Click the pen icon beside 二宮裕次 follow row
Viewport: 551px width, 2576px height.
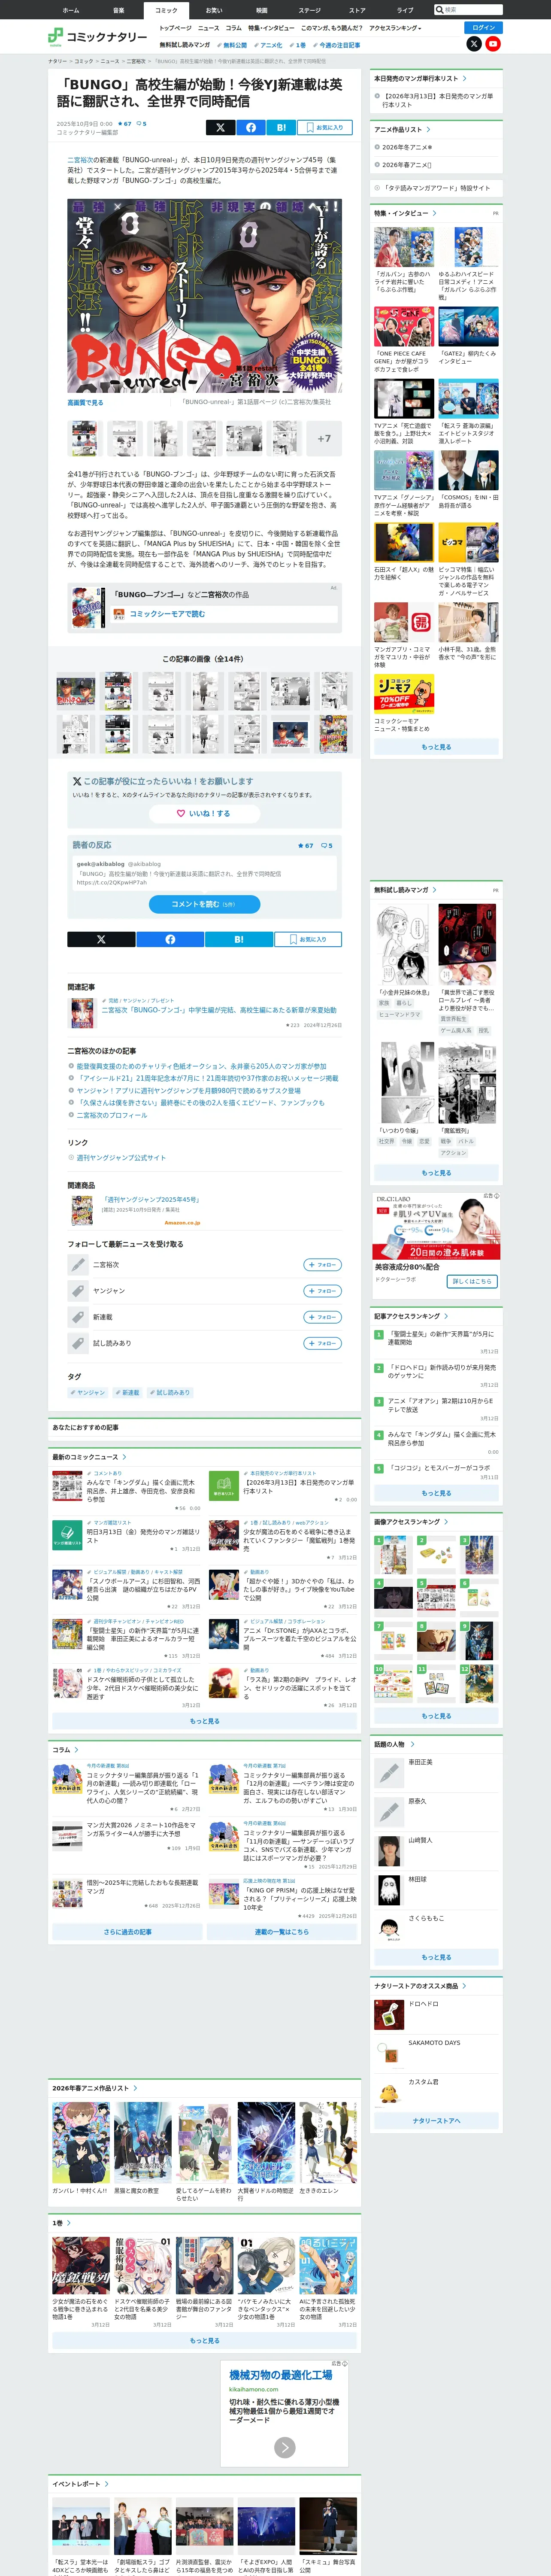pos(78,1264)
